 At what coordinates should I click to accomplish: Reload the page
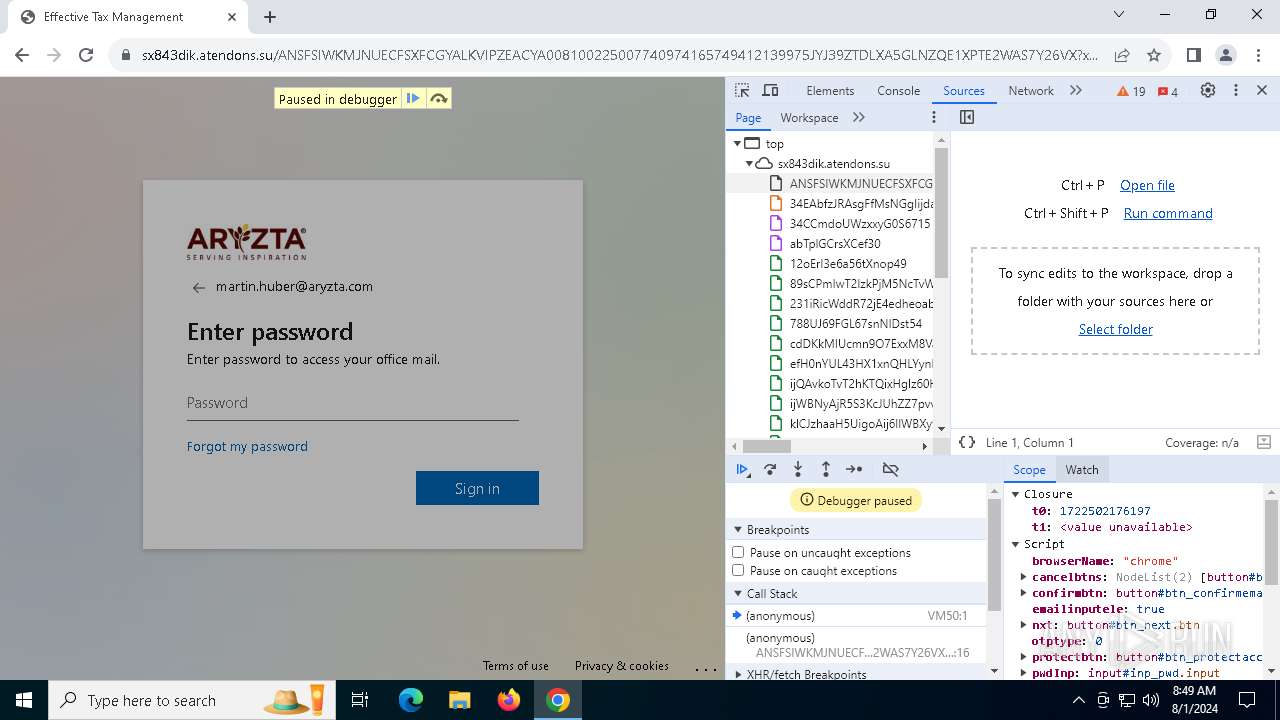coord(86,55)
